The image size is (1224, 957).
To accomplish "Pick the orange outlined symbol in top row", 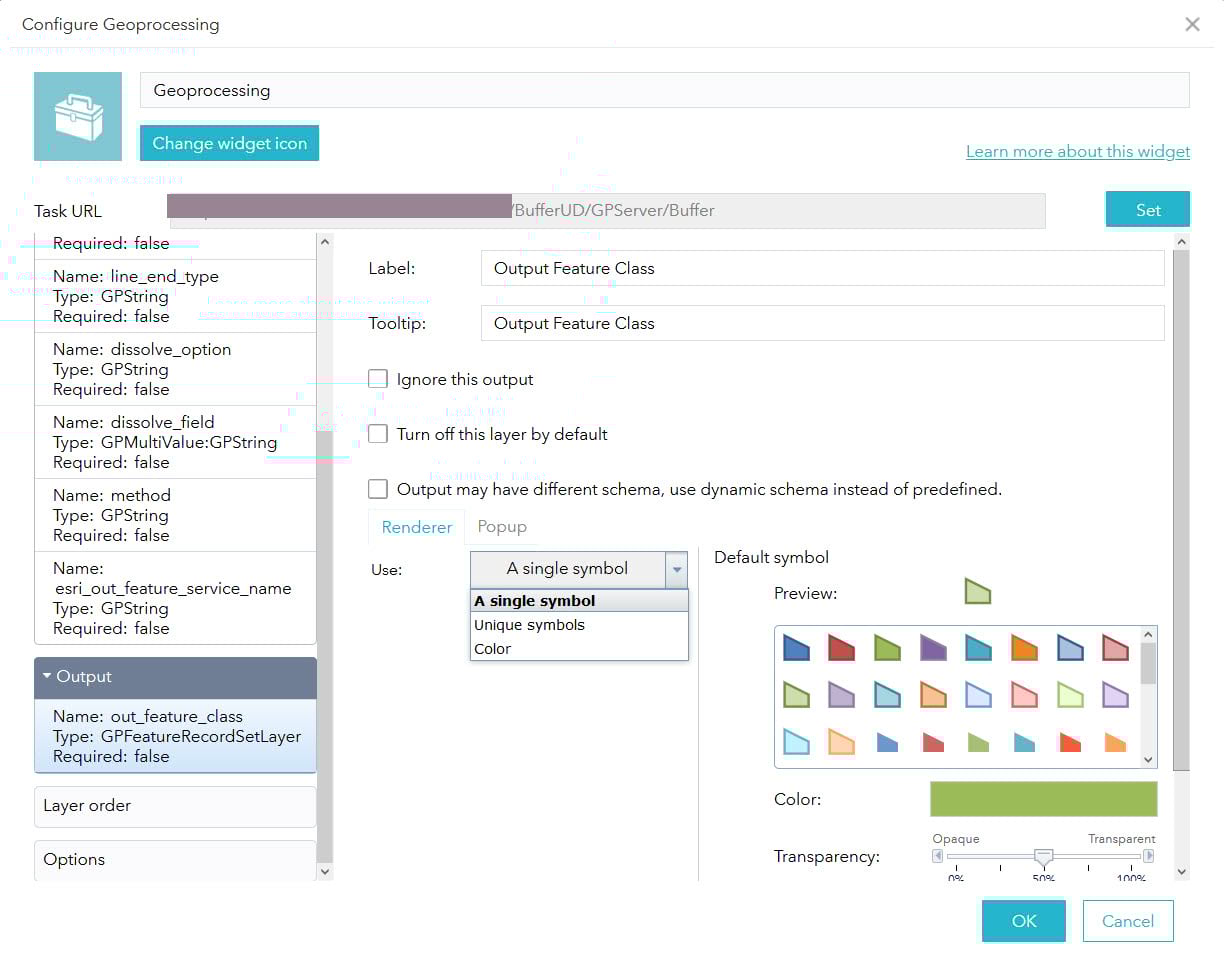I will tap(1024, 647).
